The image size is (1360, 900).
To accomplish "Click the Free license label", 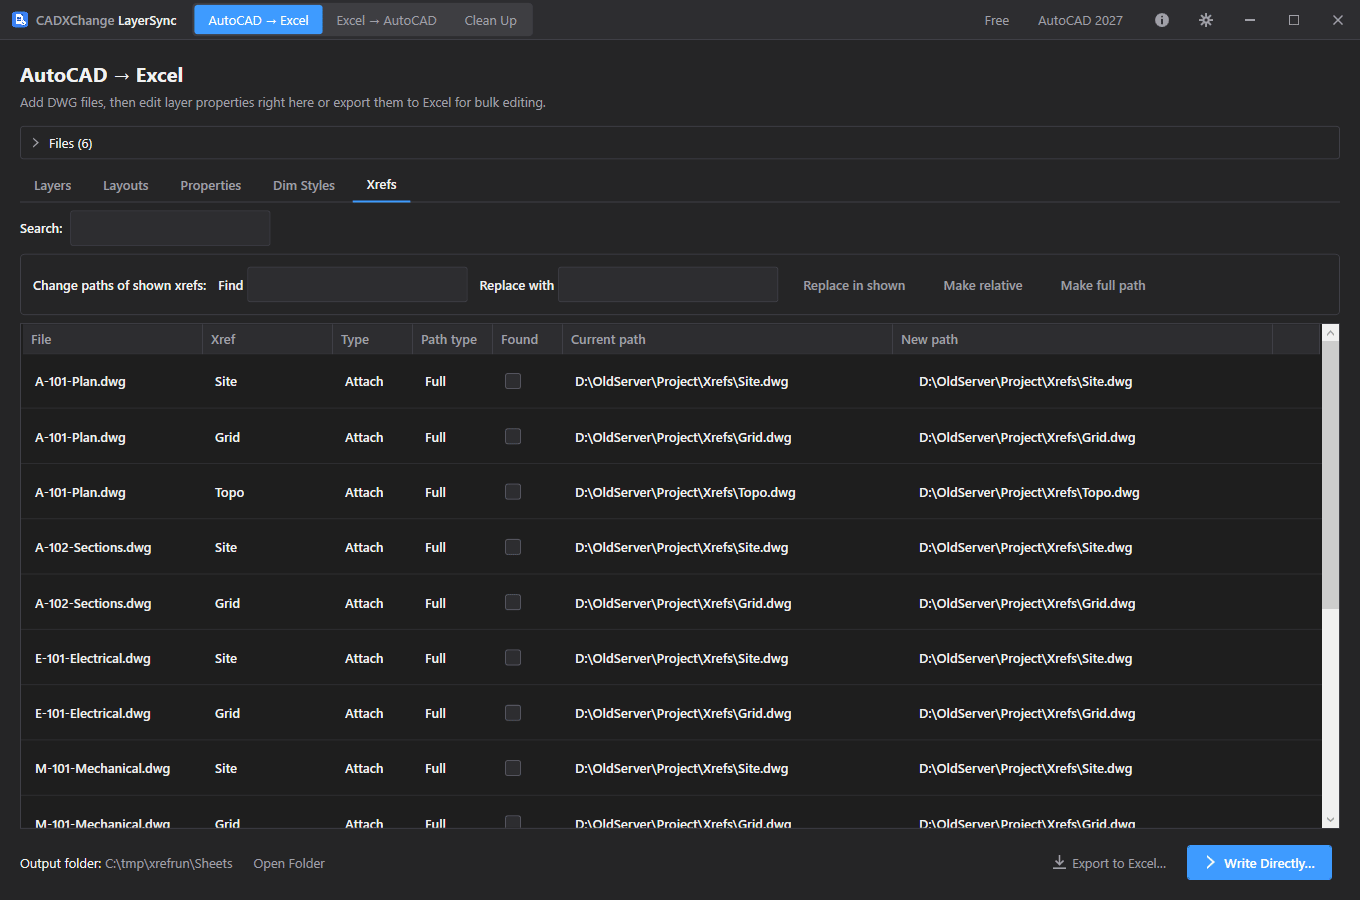I will click(x=997, y=20).
